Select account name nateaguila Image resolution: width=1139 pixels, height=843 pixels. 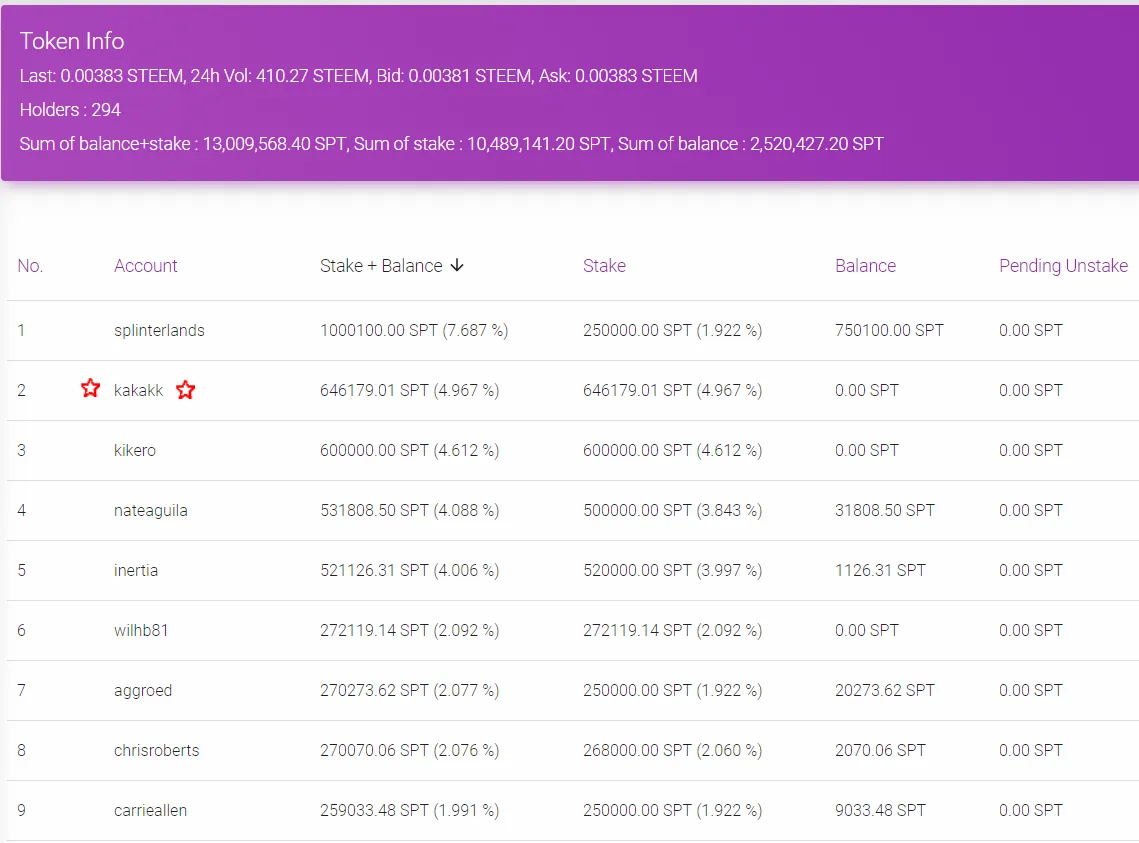(x=150, y=510)
